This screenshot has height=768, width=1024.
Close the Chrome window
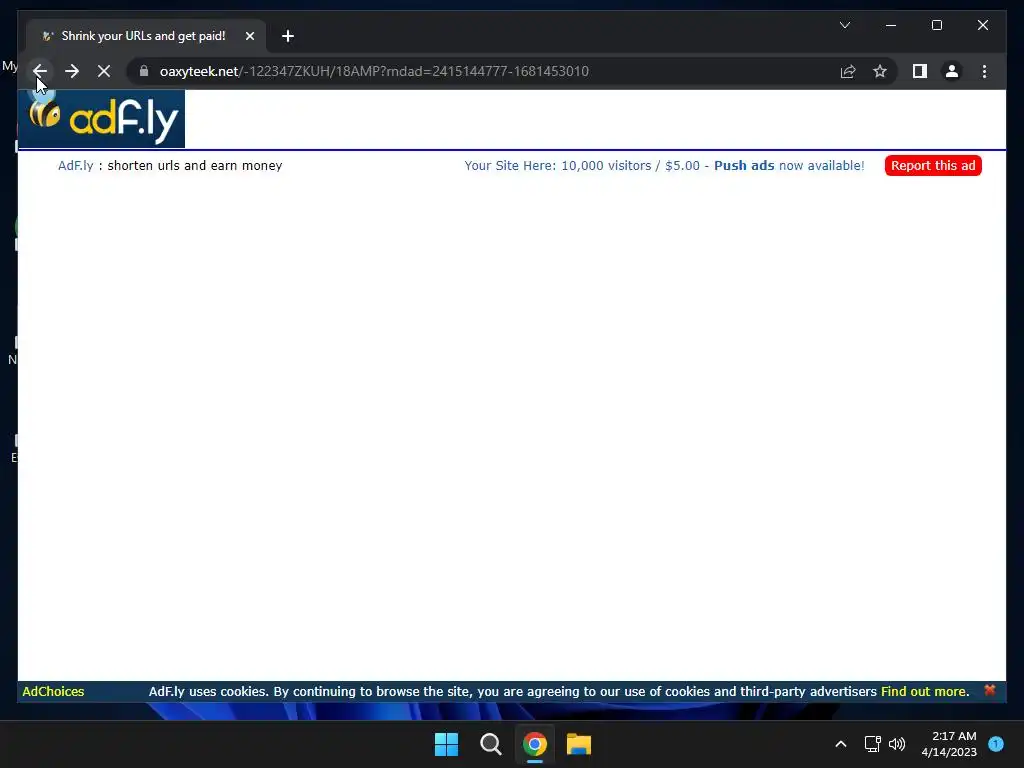pos(982,25)
